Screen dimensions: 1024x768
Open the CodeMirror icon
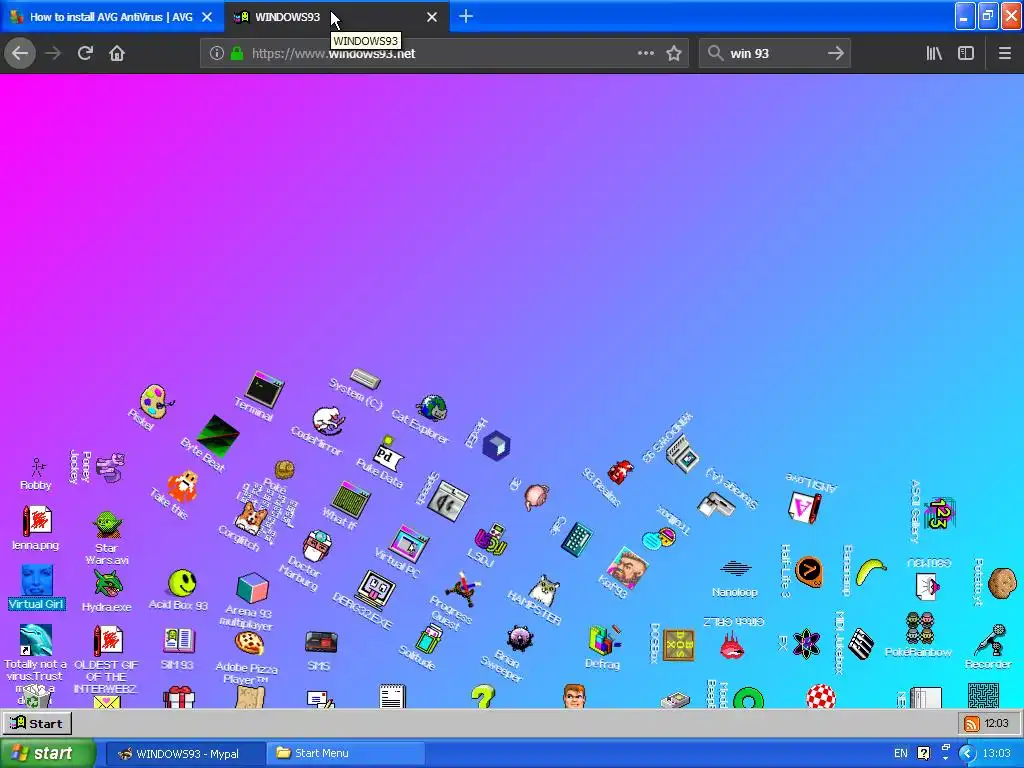click(x=327, y=421)
